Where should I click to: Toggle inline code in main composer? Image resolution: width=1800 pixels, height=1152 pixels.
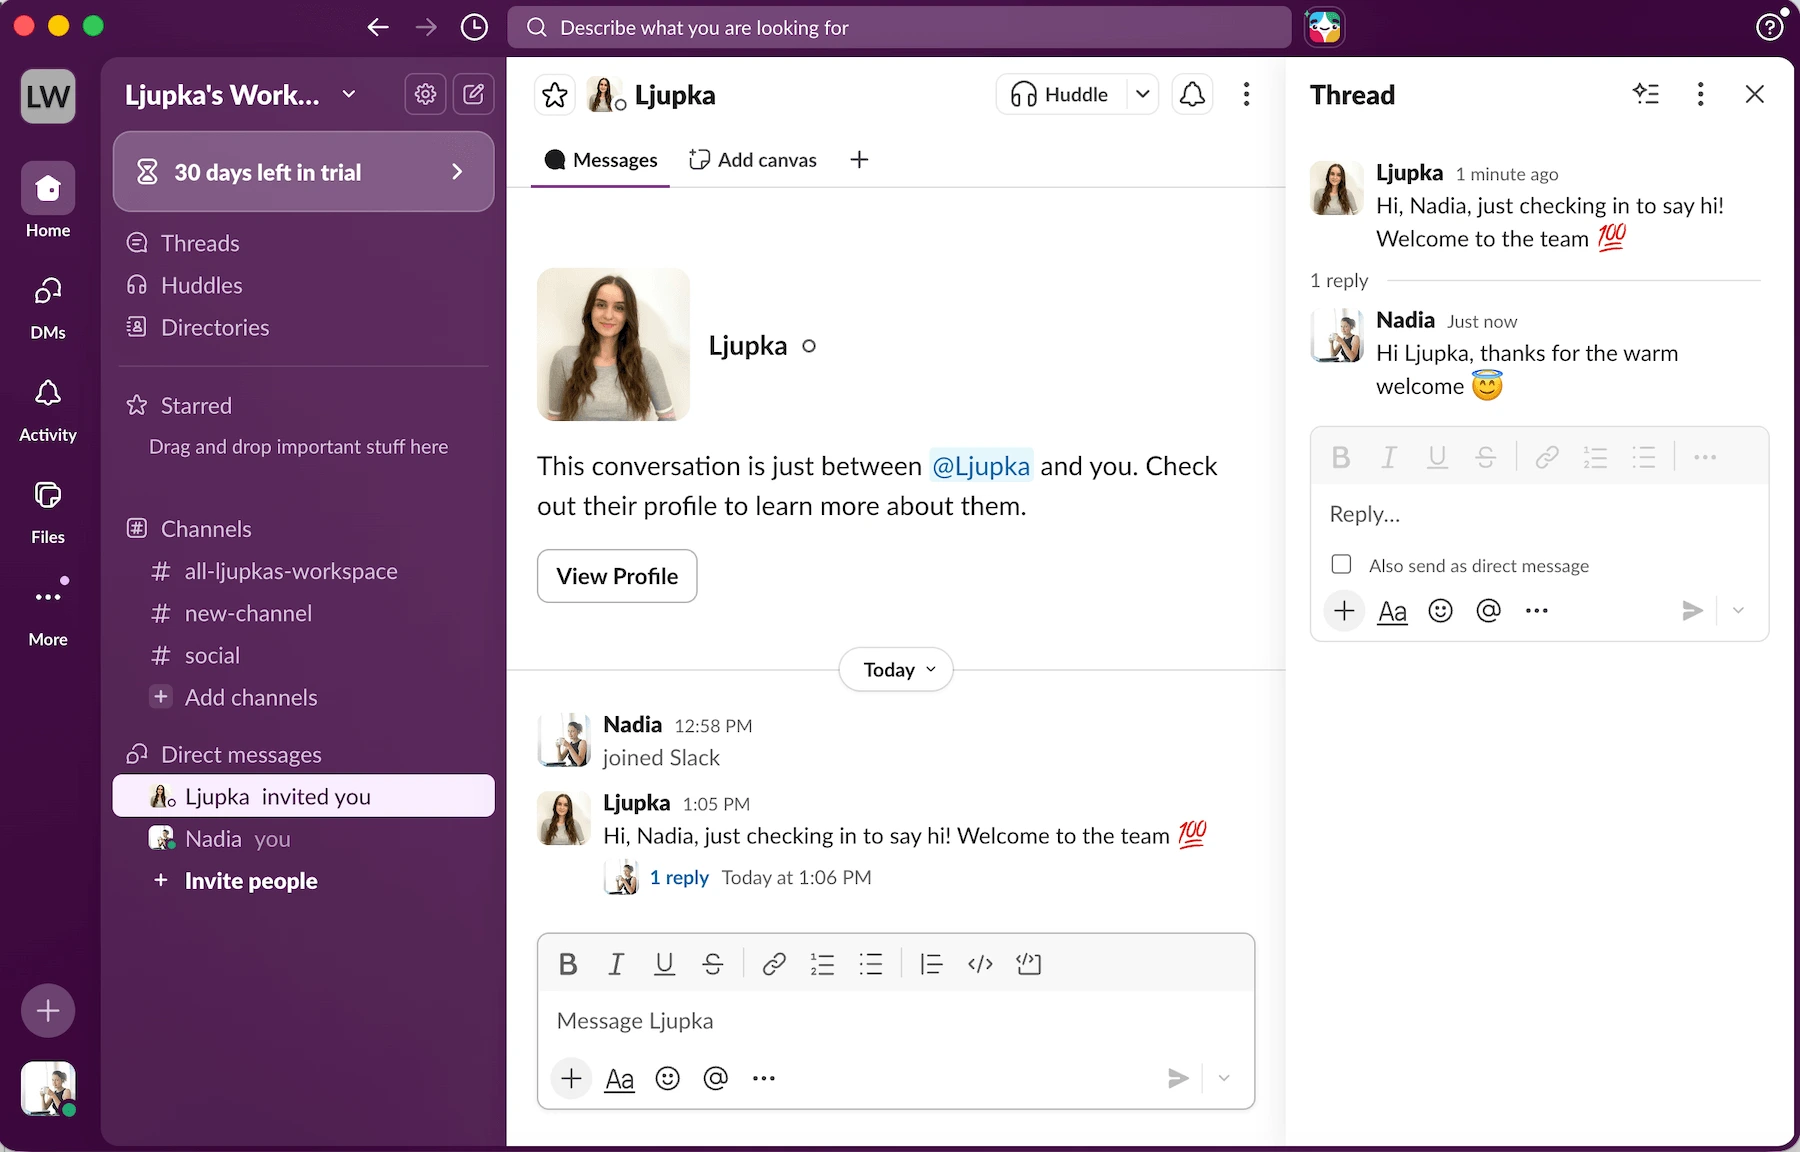tap(980, 964)
